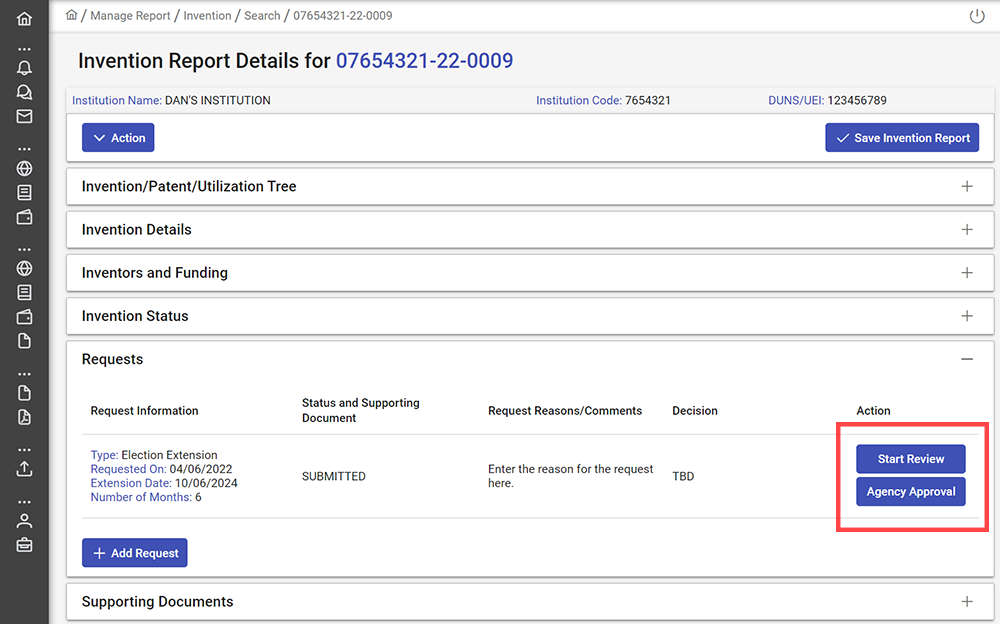The image size is (1000, 624).
Task: Click Request Reasons/Comments column header
Action: point(565,411)
